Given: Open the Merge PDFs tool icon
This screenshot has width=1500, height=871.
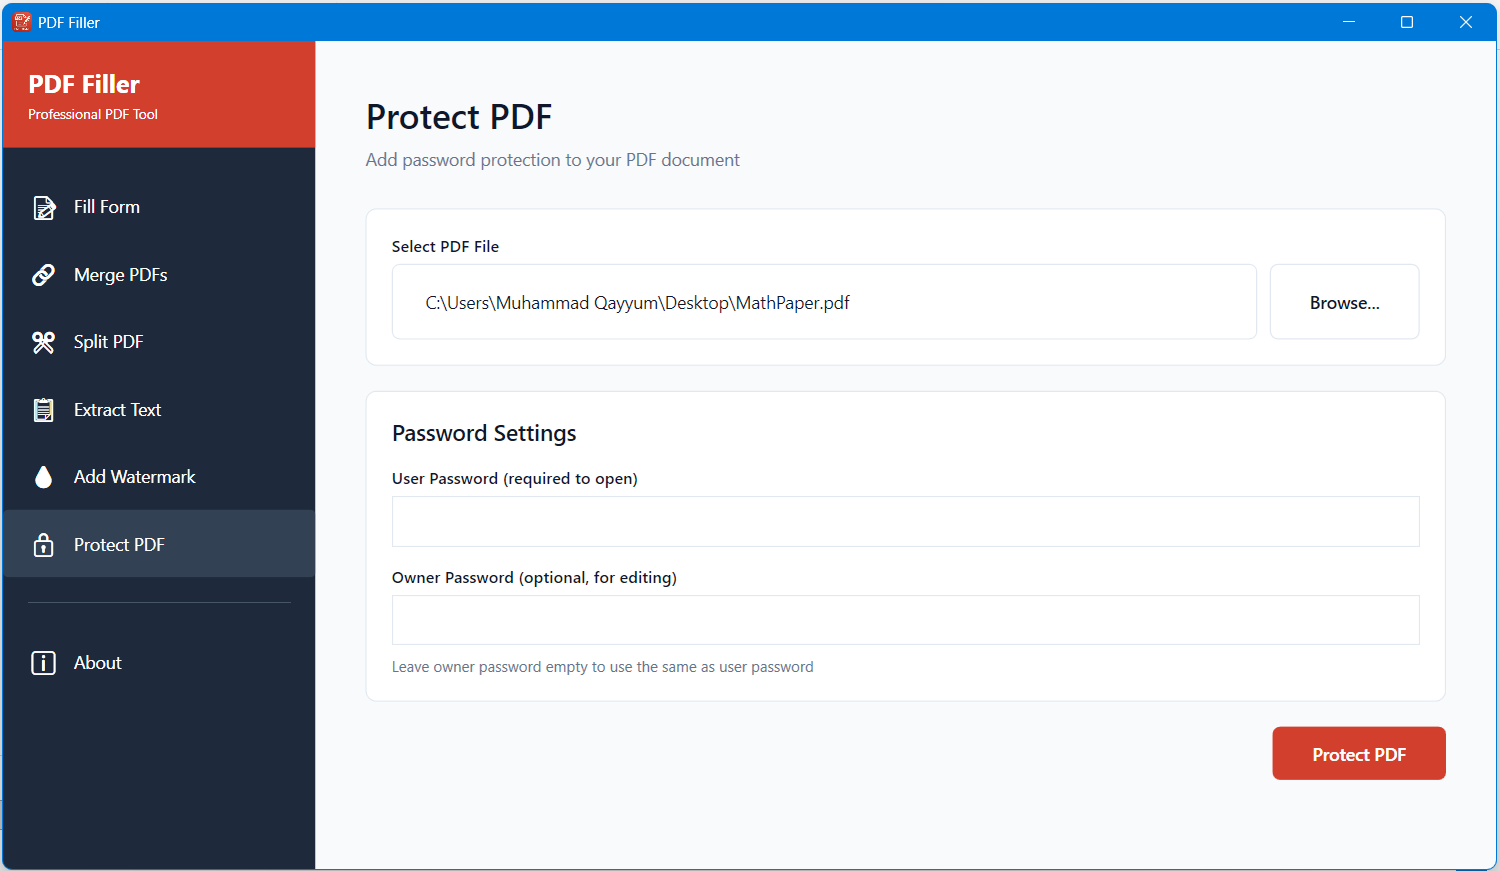Looking at the screenshot, I should click(44, 274).
